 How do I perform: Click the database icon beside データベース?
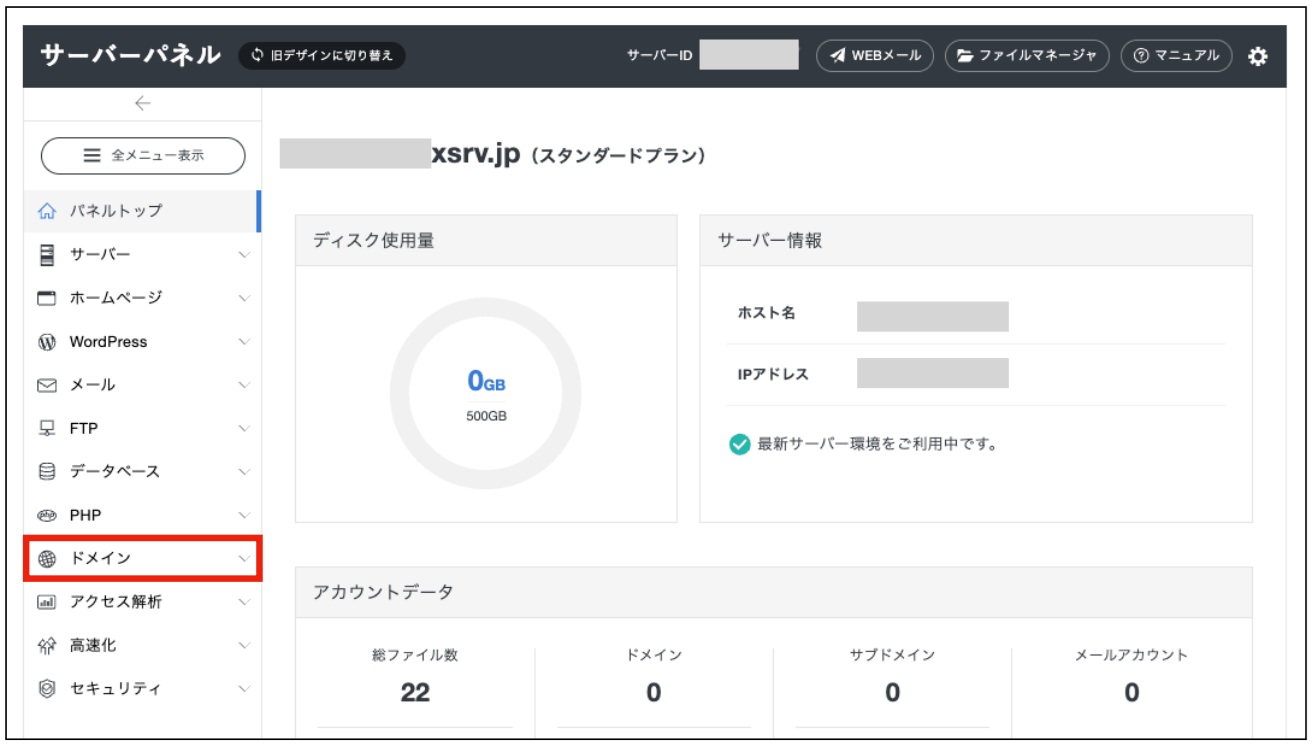coord(46,472)
